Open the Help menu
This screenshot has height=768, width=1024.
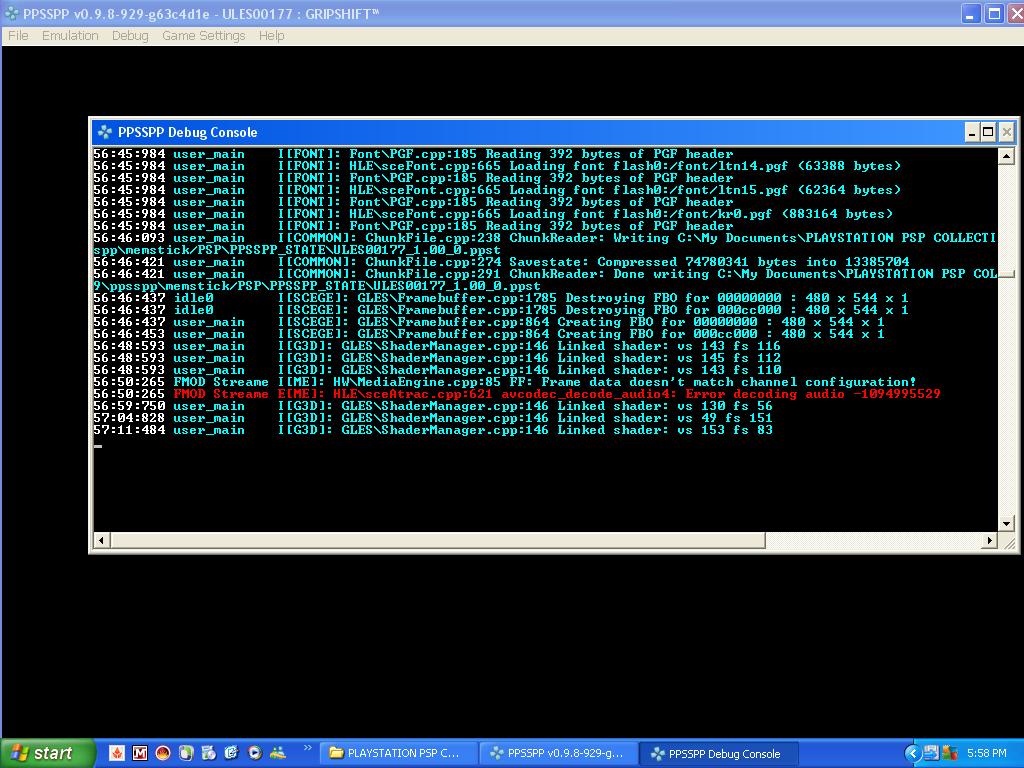(x=271, y=35)
